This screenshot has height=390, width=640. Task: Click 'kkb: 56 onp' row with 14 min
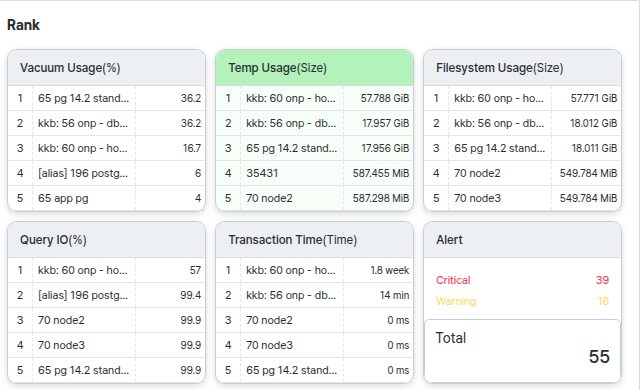click(x=314, y=295)
